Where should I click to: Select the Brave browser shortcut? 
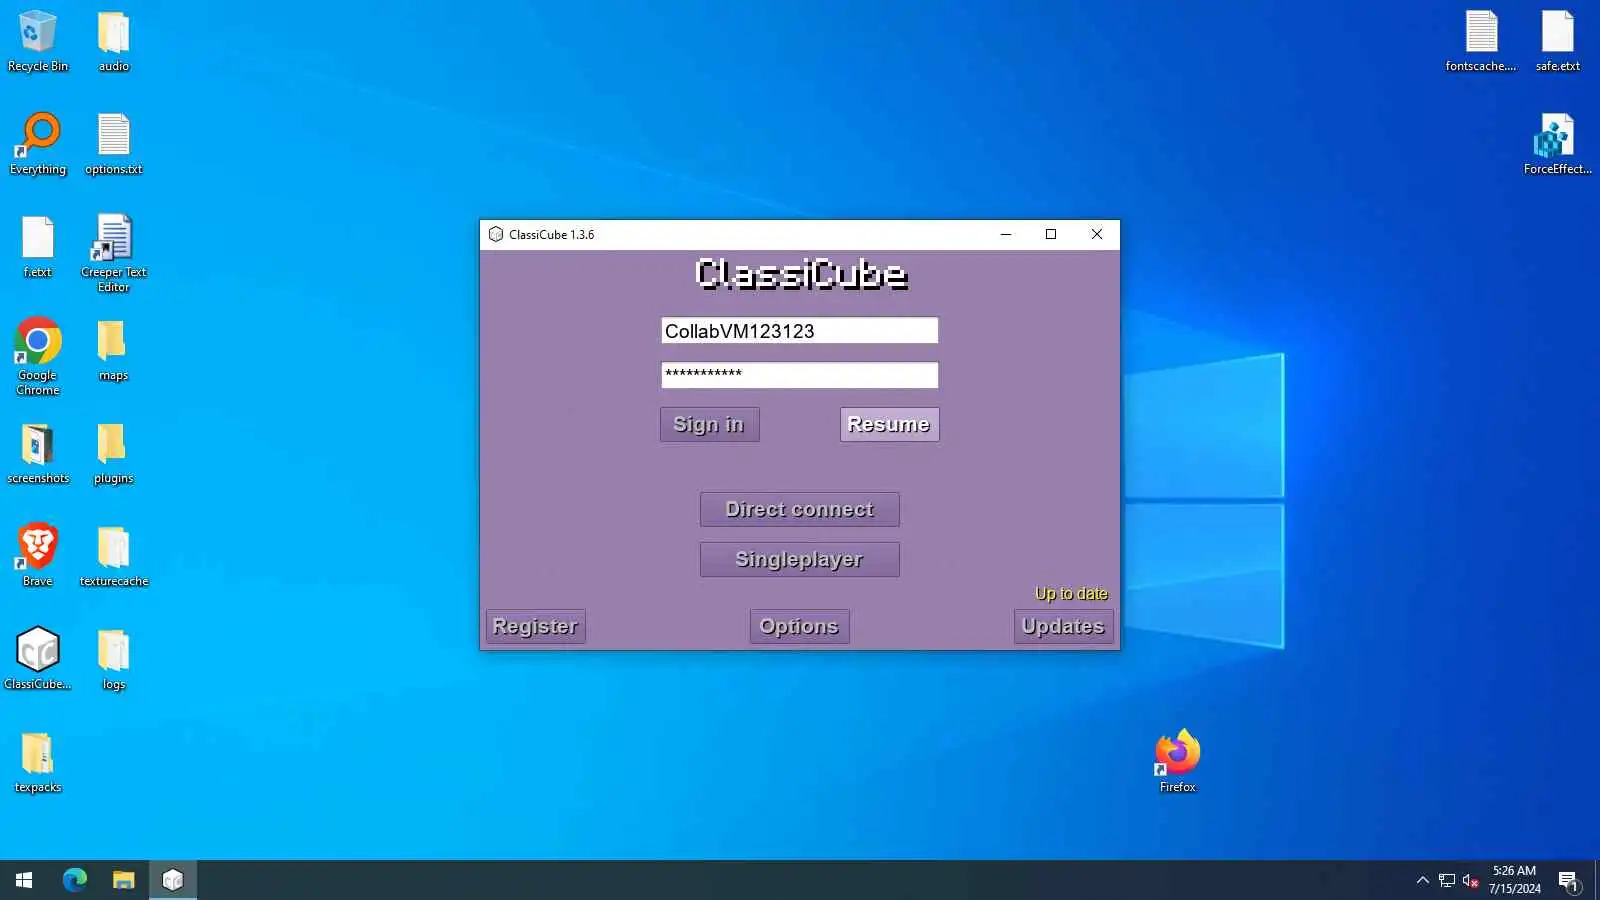click(38, 556)
